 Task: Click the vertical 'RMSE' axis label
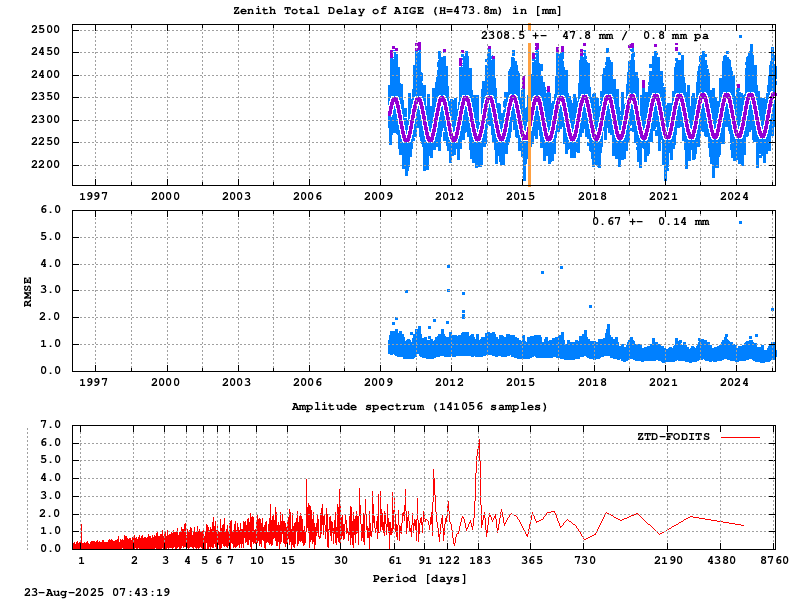(28, 291)
